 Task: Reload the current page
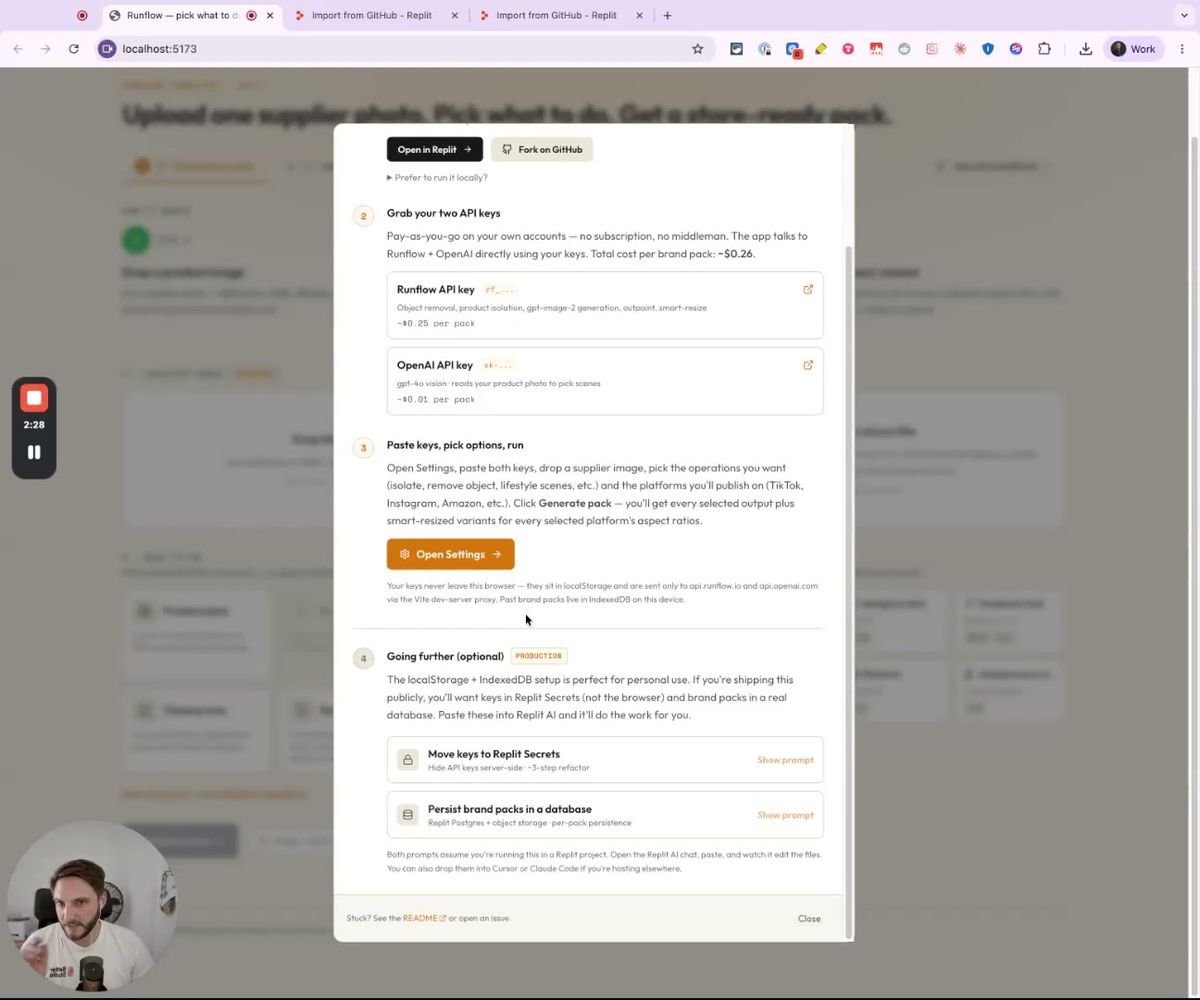[x=74, y=49]
